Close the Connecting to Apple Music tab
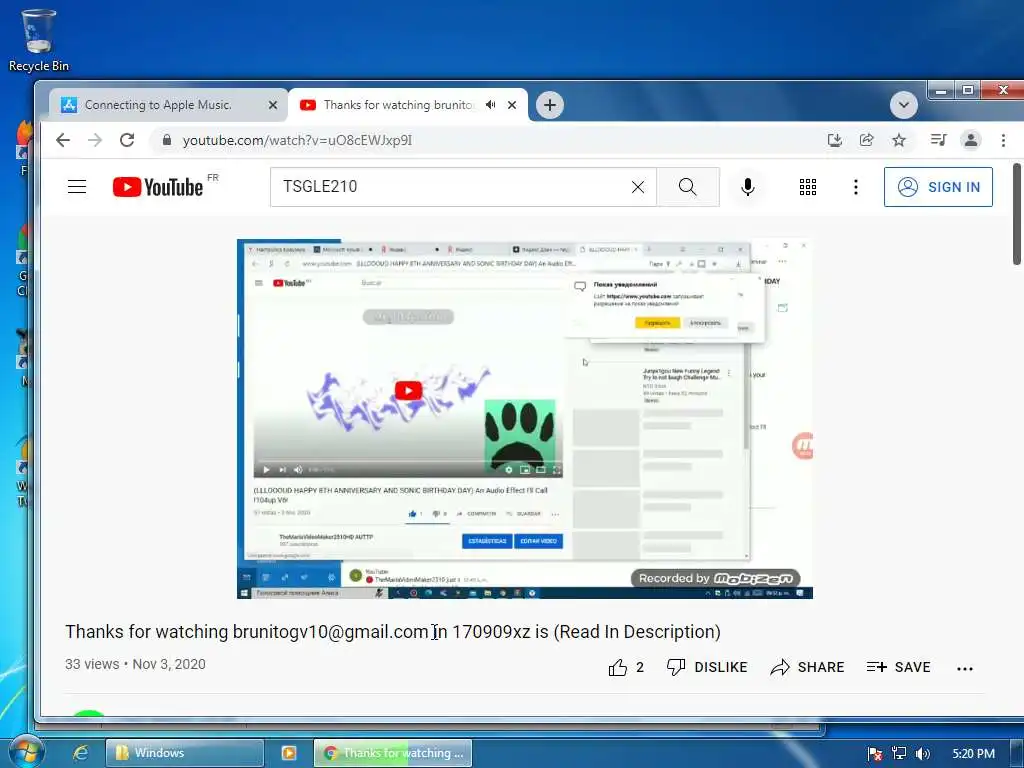 click(x=273, y=104)
